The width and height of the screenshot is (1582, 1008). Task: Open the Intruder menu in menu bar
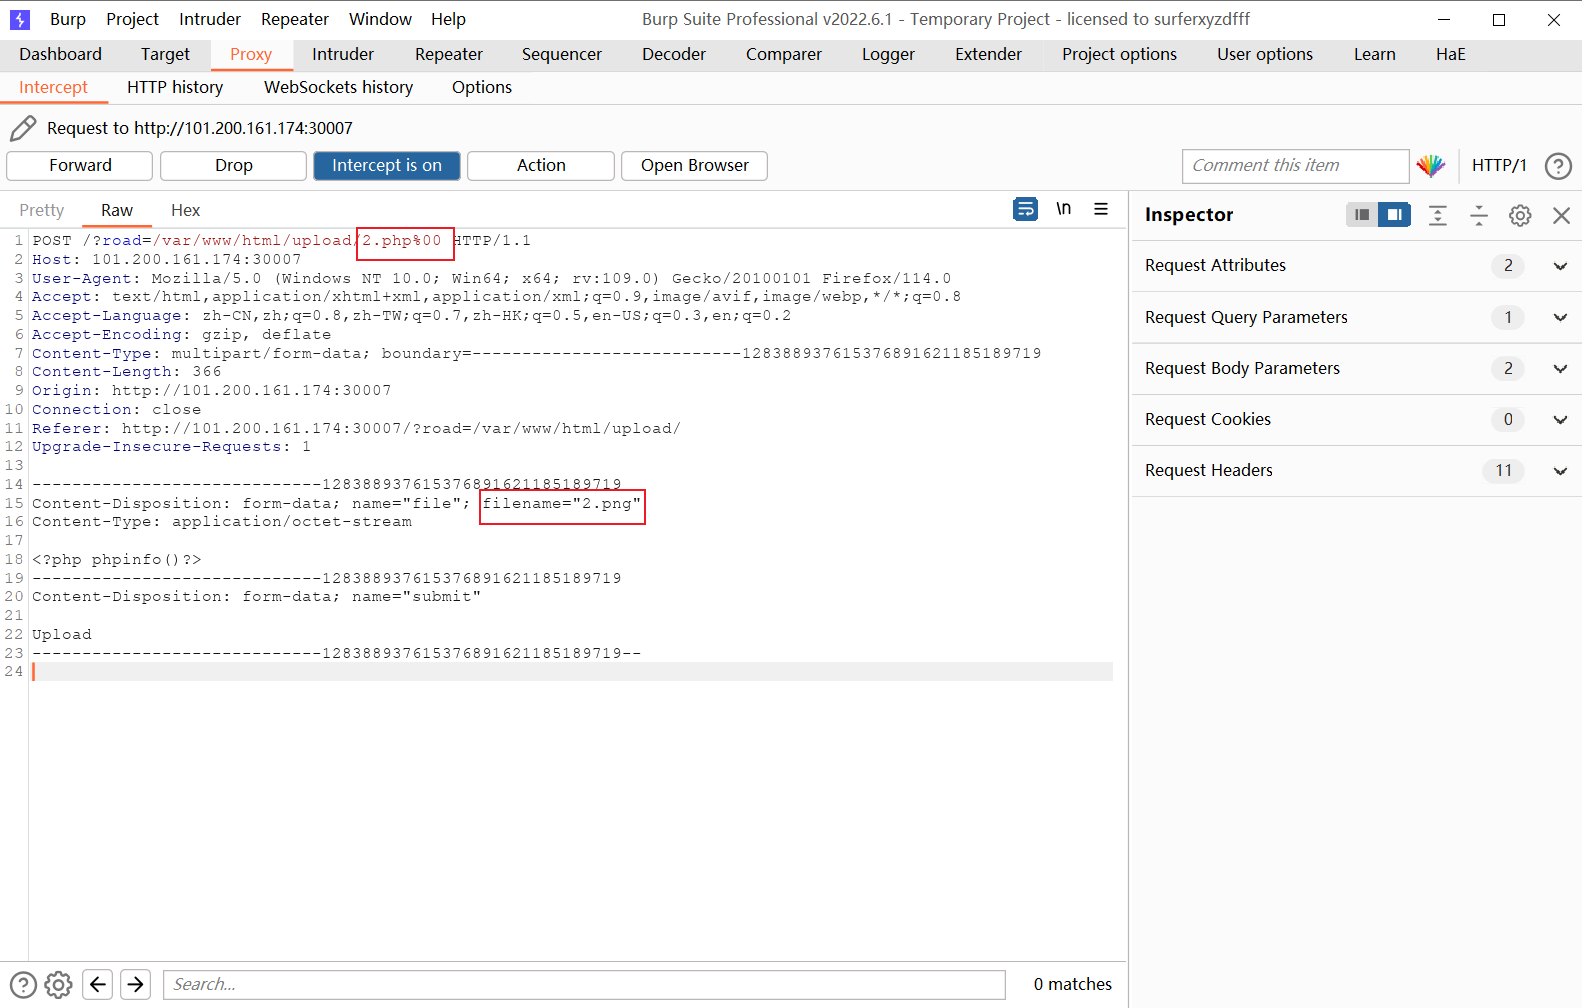210,19
